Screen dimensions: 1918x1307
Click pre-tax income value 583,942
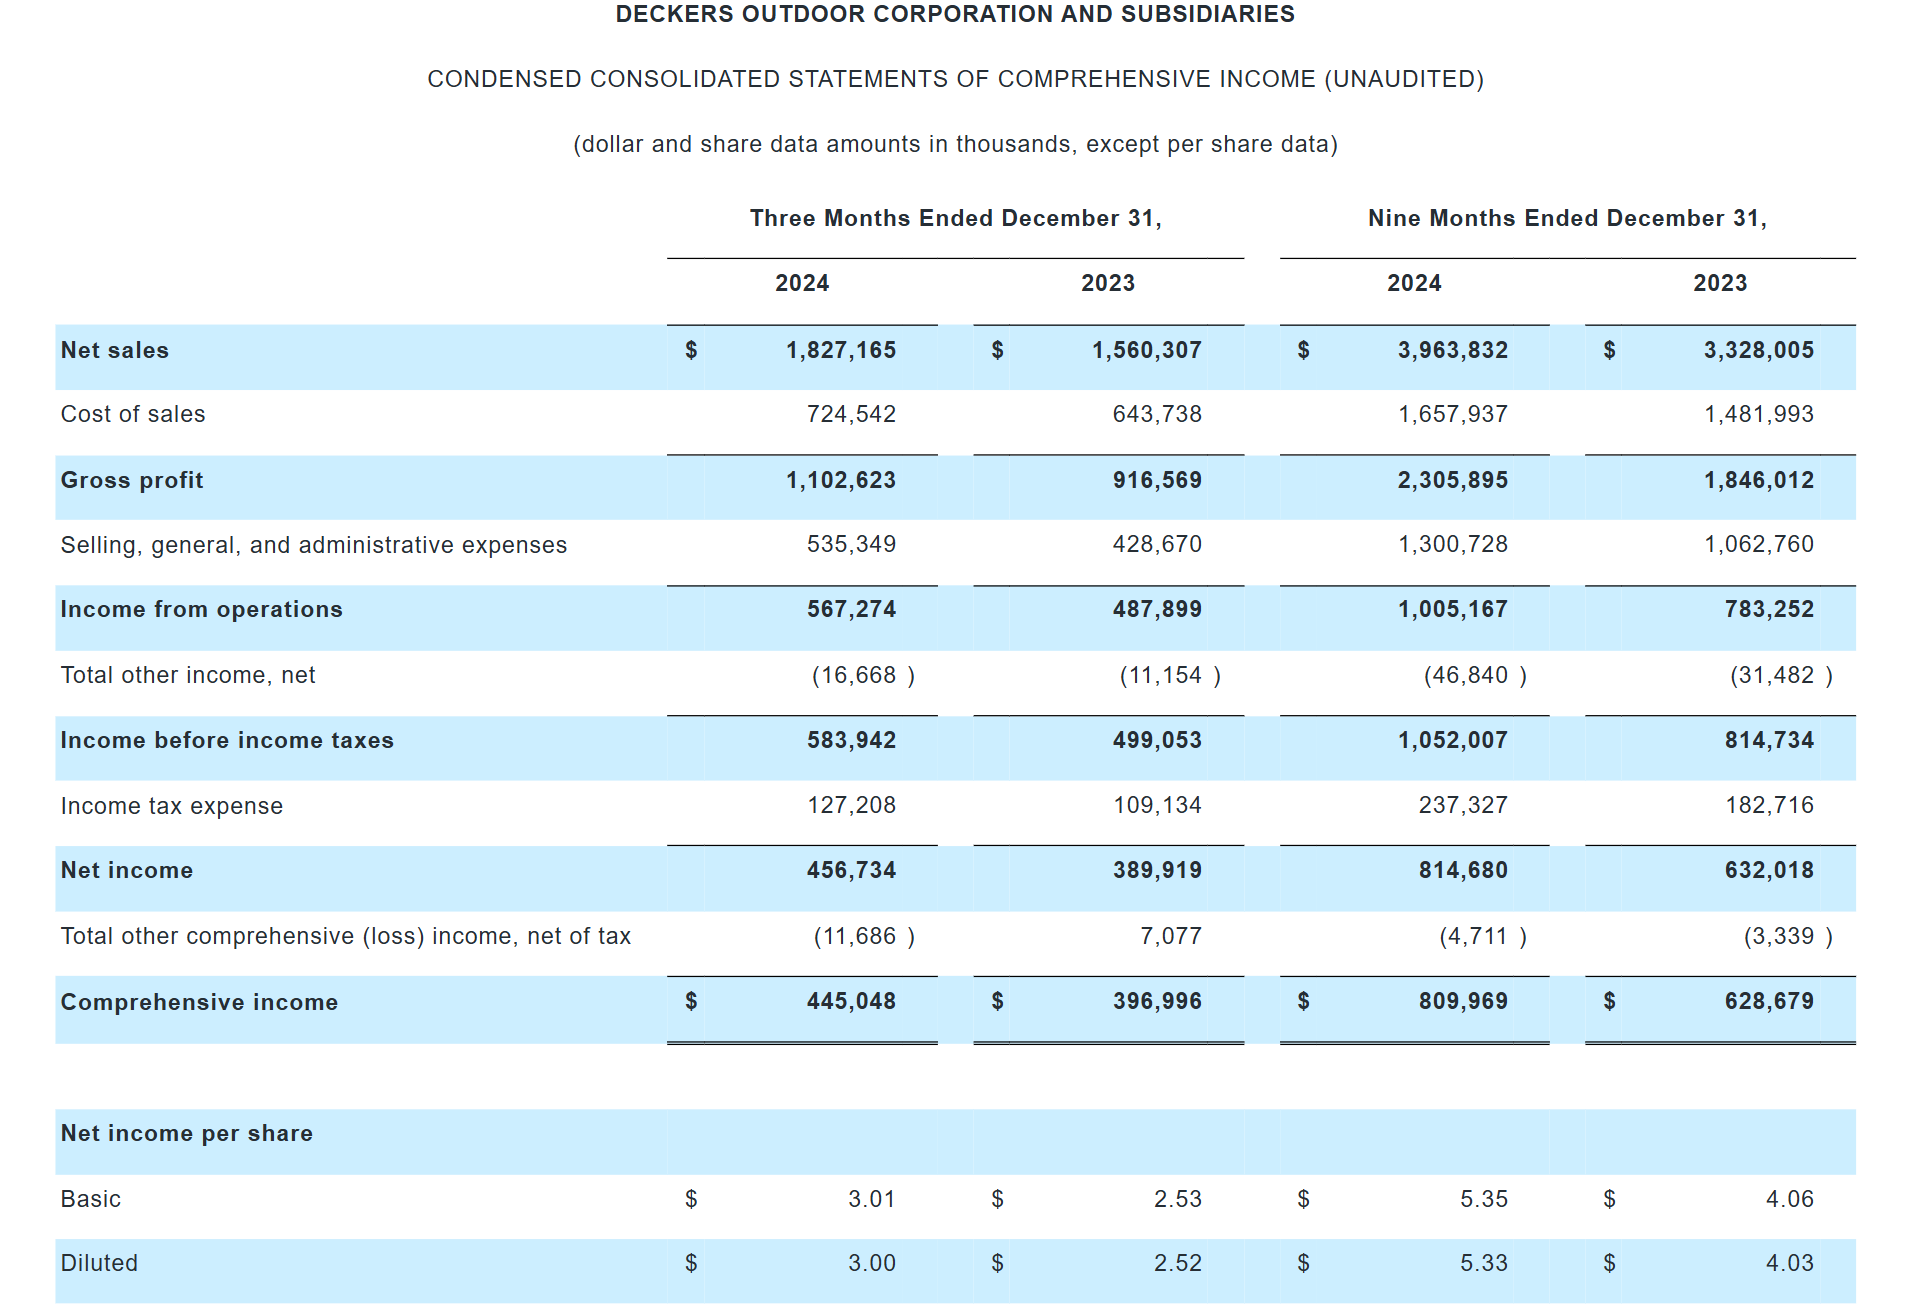coord(852,740)
